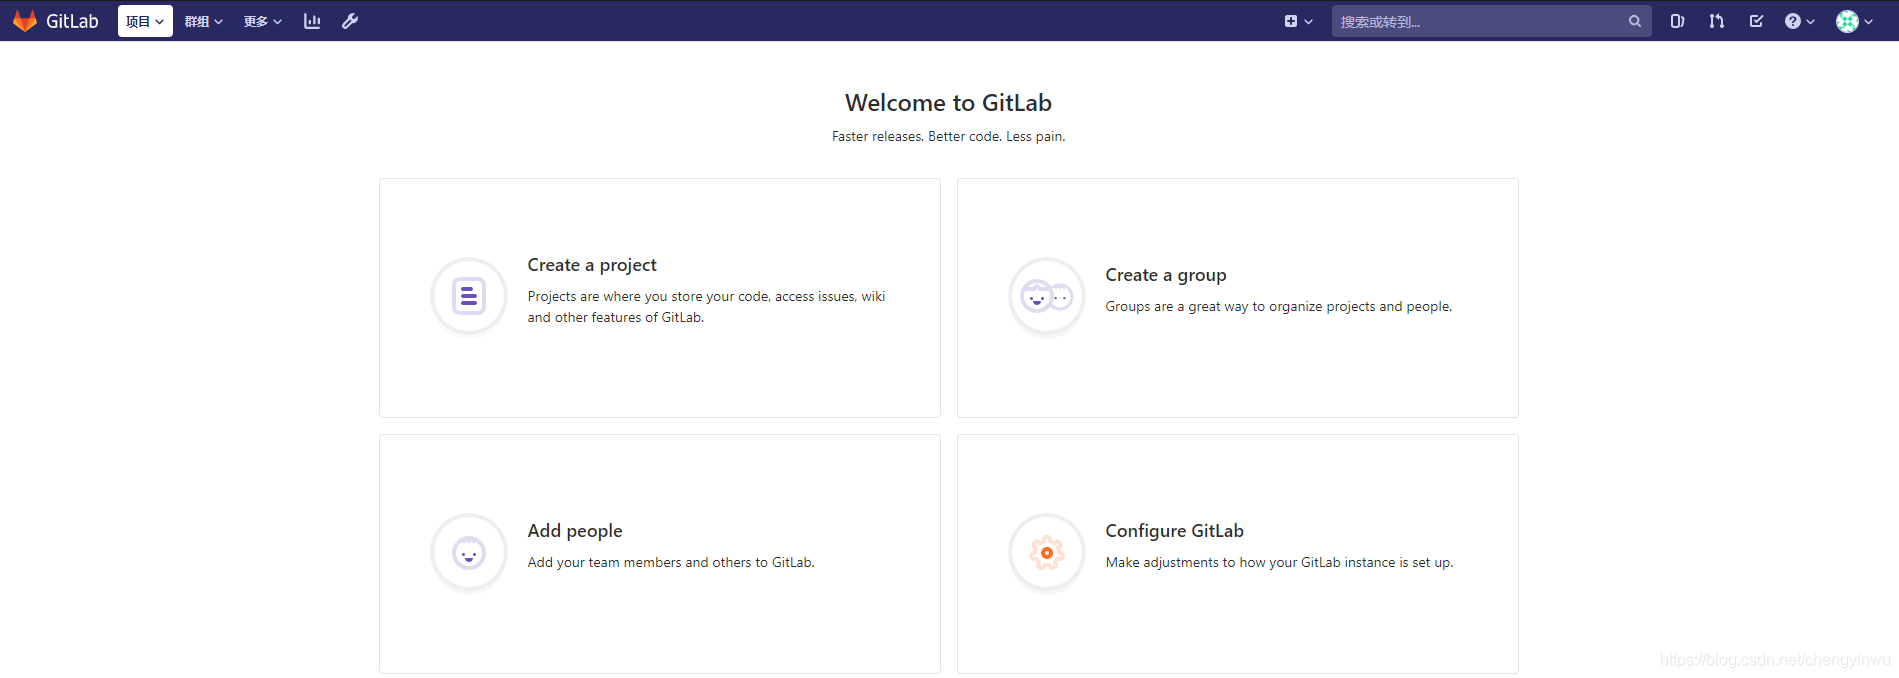The image size is (1899, 678).
Task: Click the Create a group heading
Action: coord(1166,275)
